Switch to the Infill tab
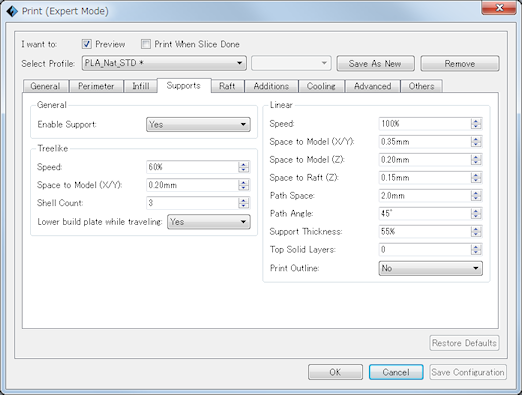 click(x=140, y=86)
